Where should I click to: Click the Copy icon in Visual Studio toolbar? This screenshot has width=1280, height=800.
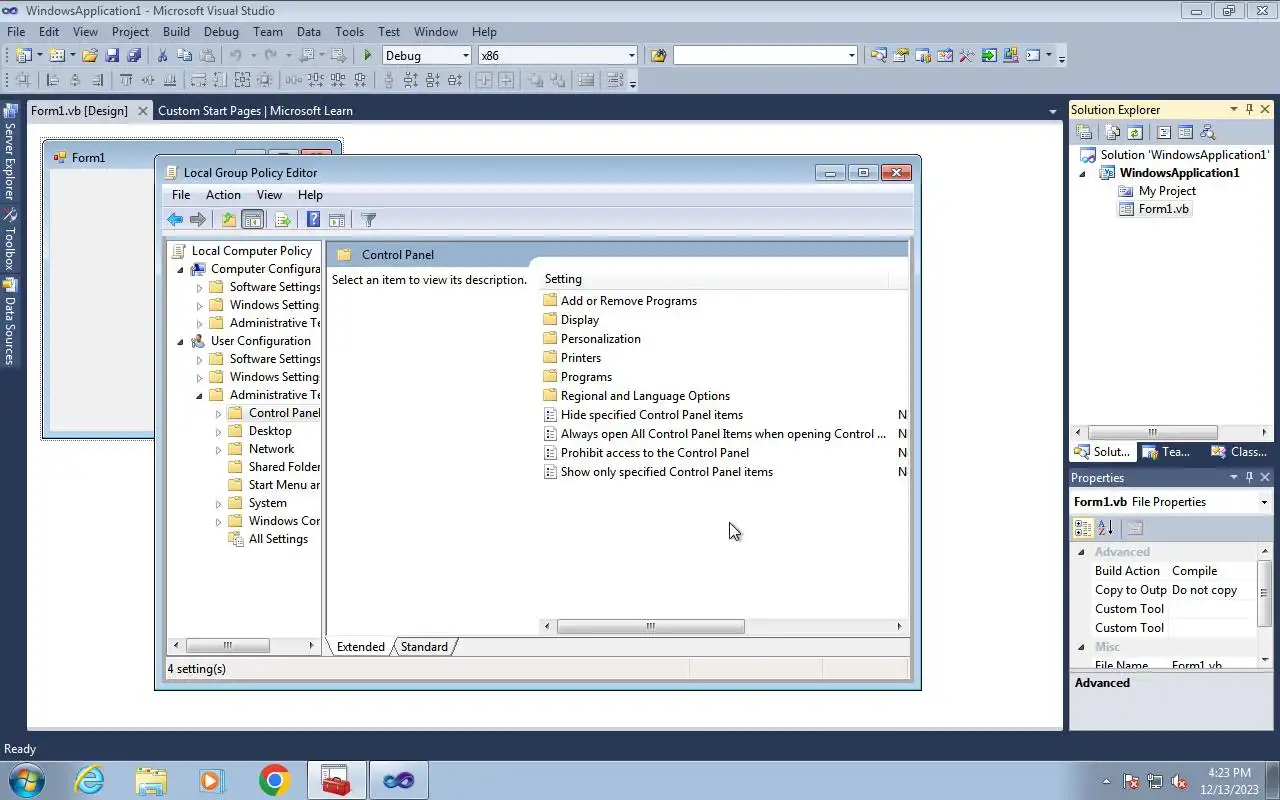(x=184, y=56)
